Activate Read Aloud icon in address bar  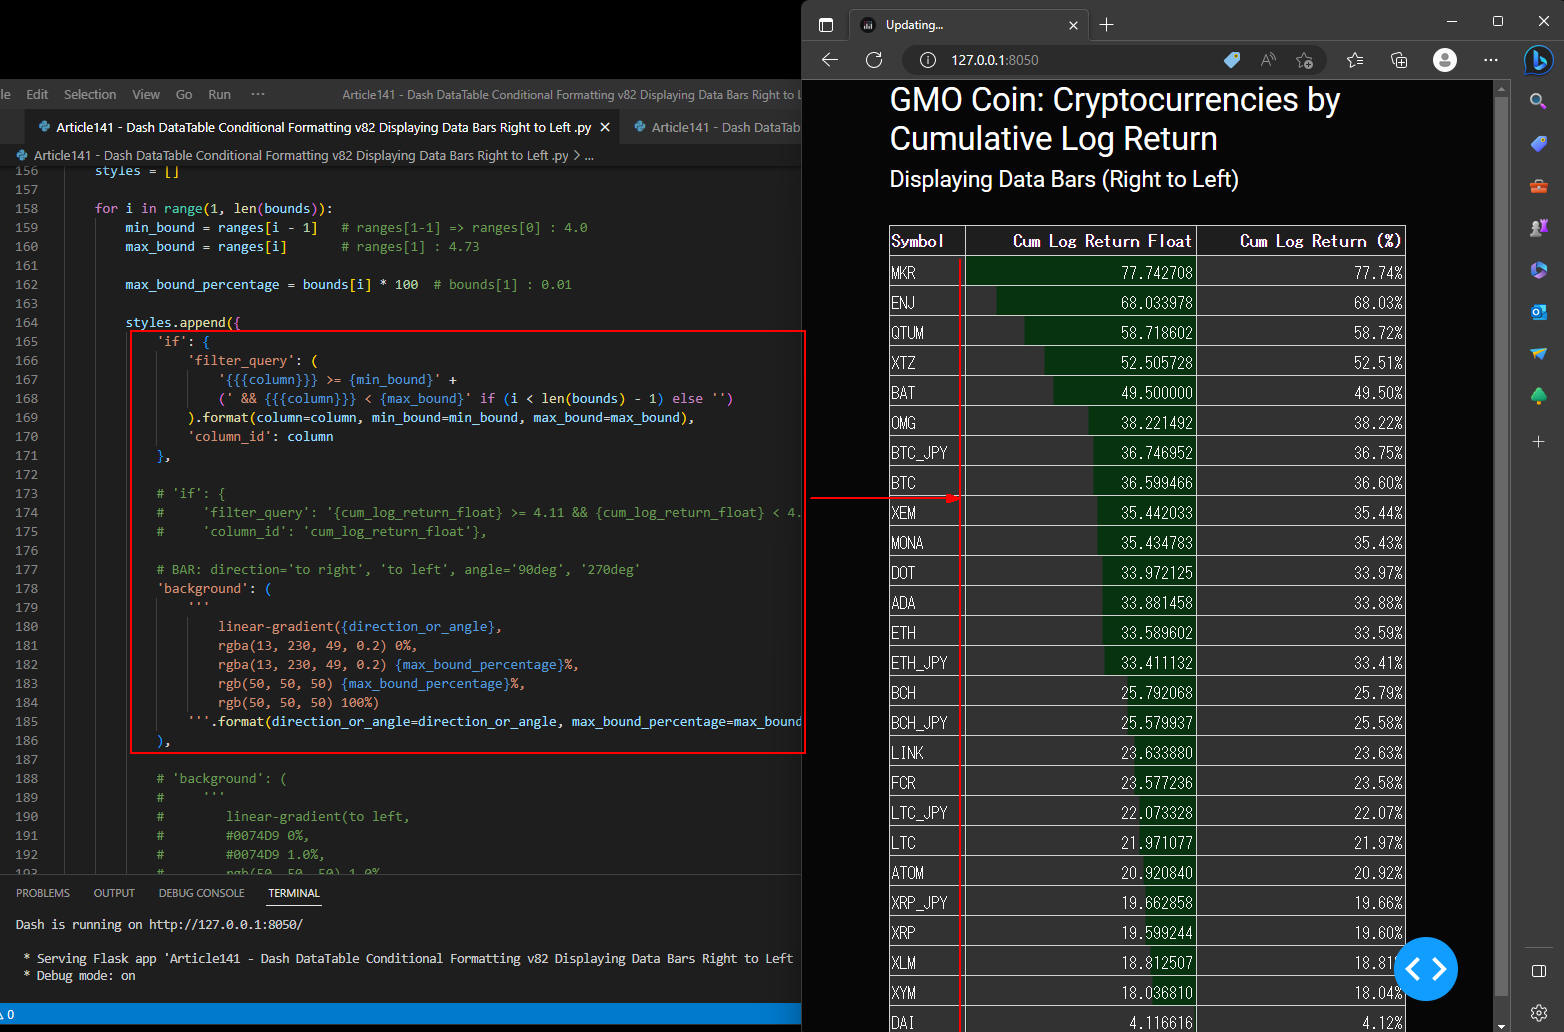tap(1268, 60)
